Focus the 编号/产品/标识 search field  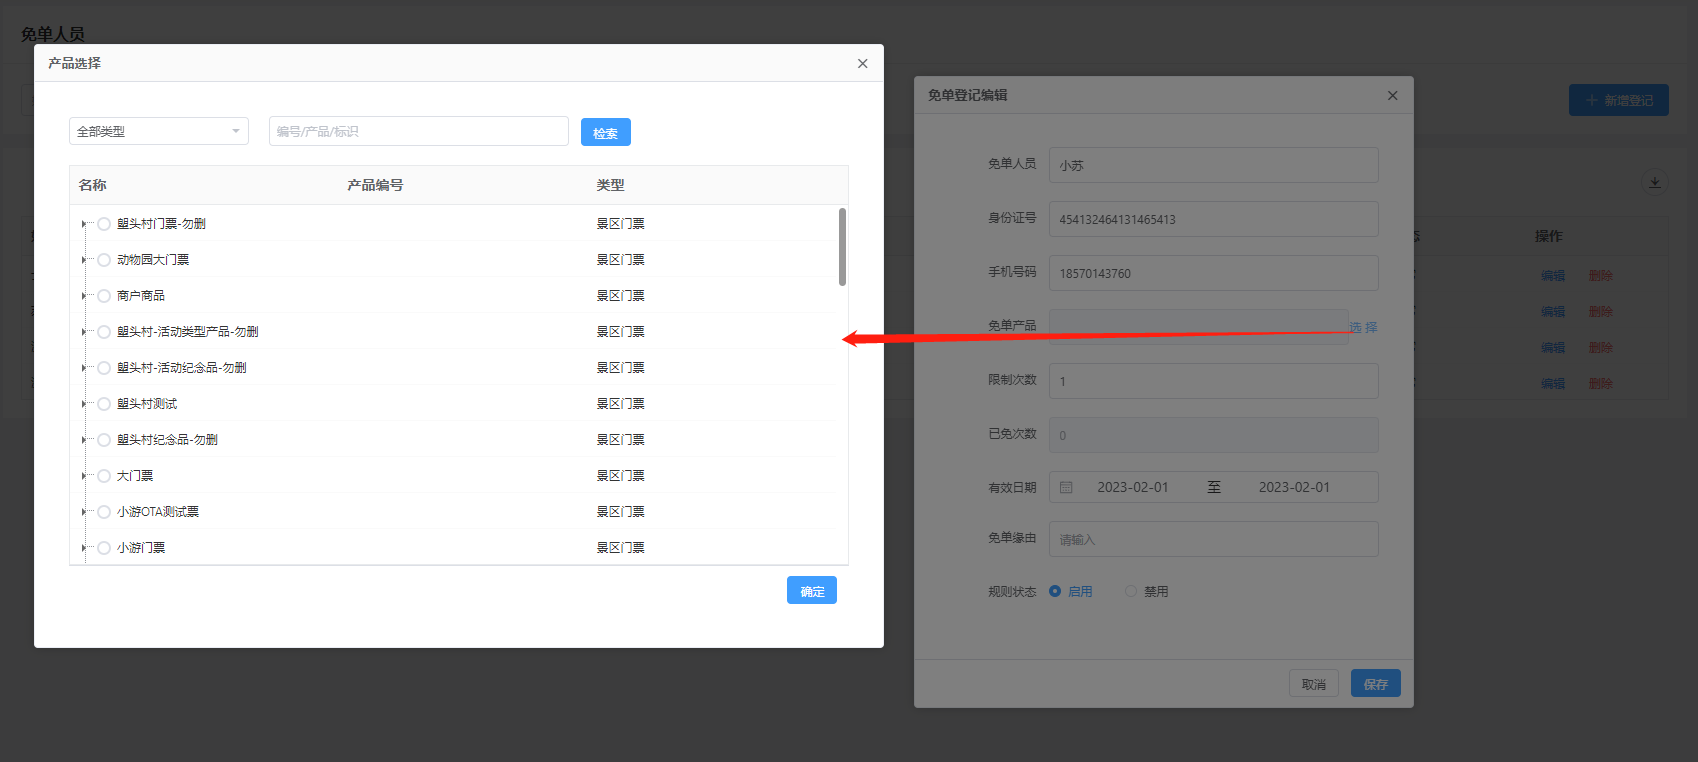[x=418, y=132]
